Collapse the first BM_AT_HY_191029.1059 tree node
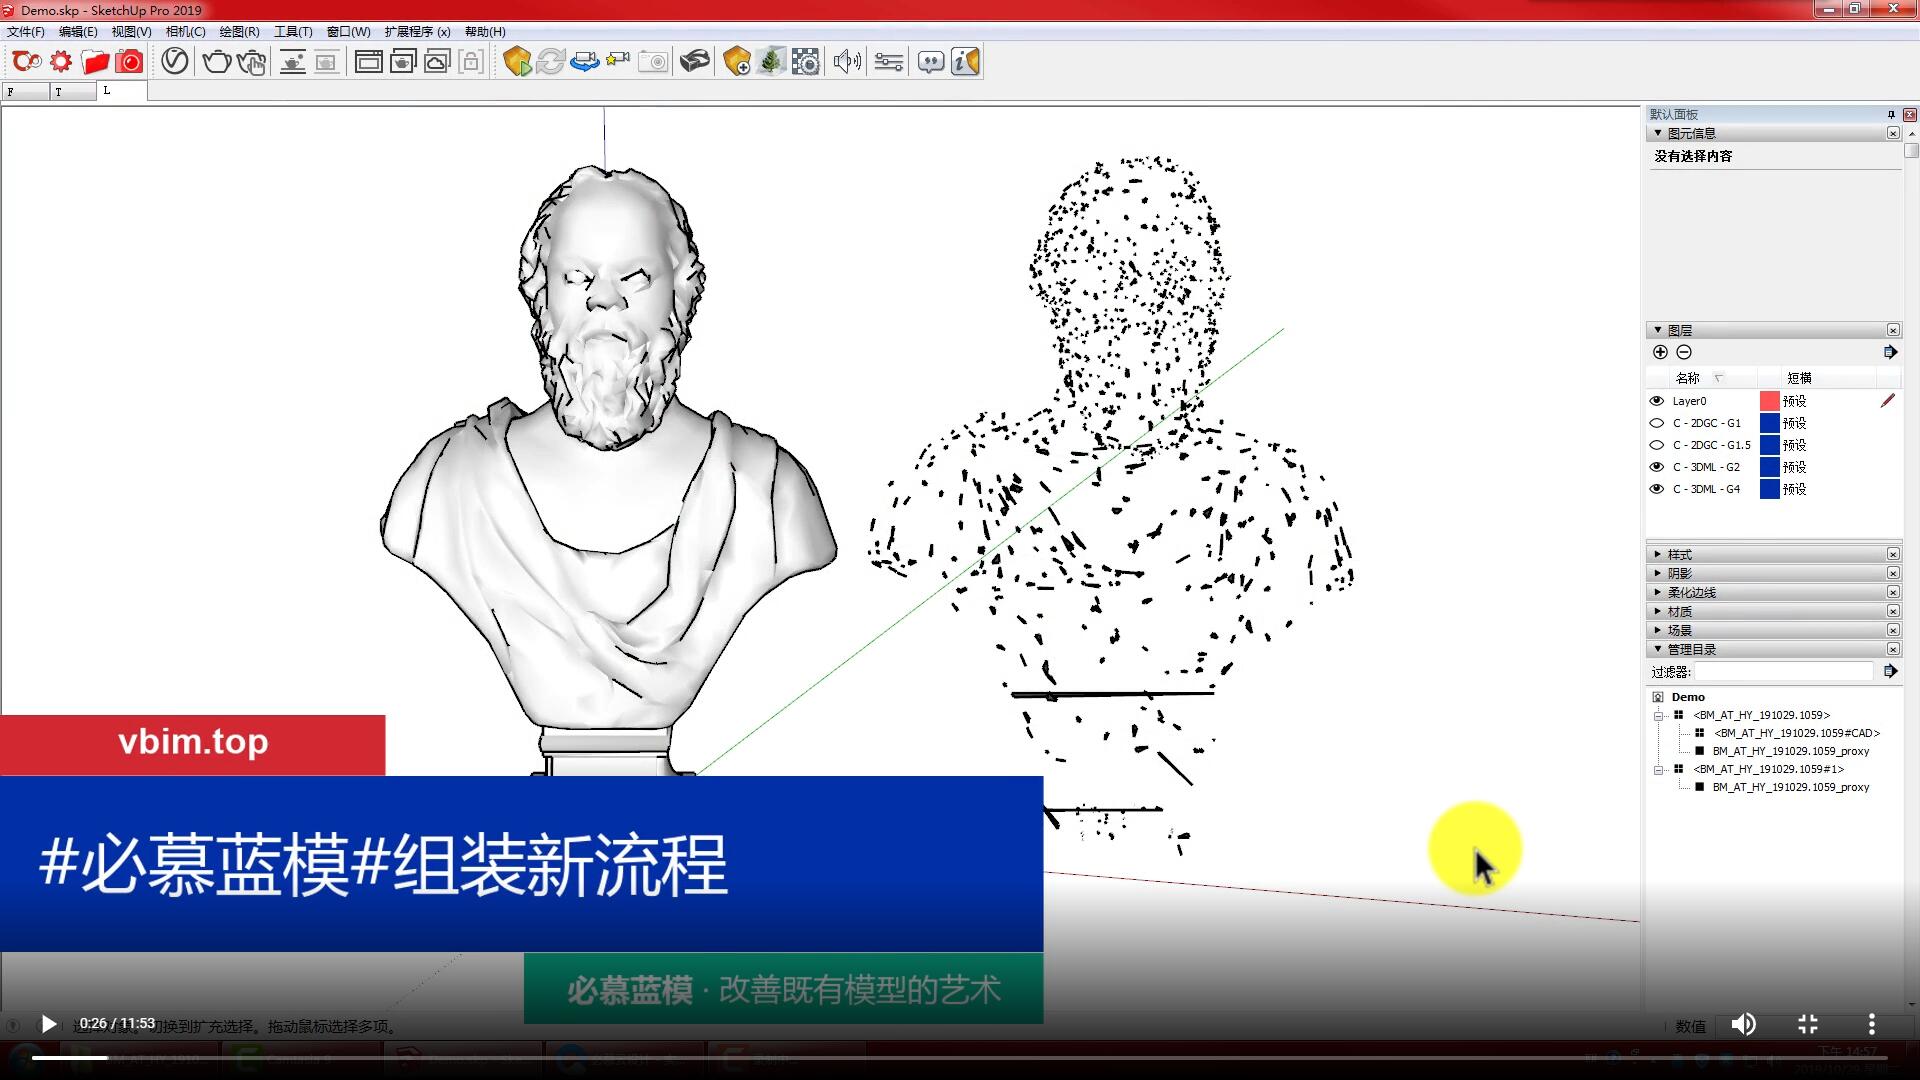Screen dimensions: 1920x1080 (x=1658, y=716)
